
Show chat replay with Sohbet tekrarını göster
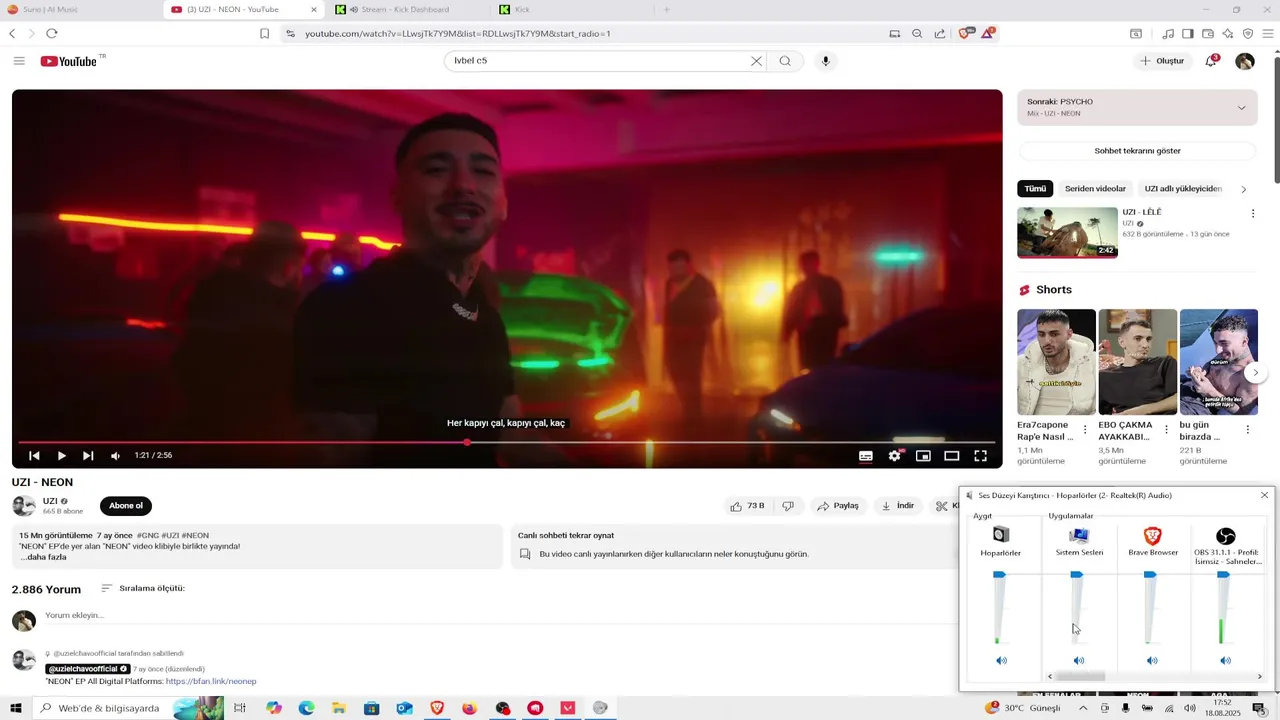[1137, 151]
